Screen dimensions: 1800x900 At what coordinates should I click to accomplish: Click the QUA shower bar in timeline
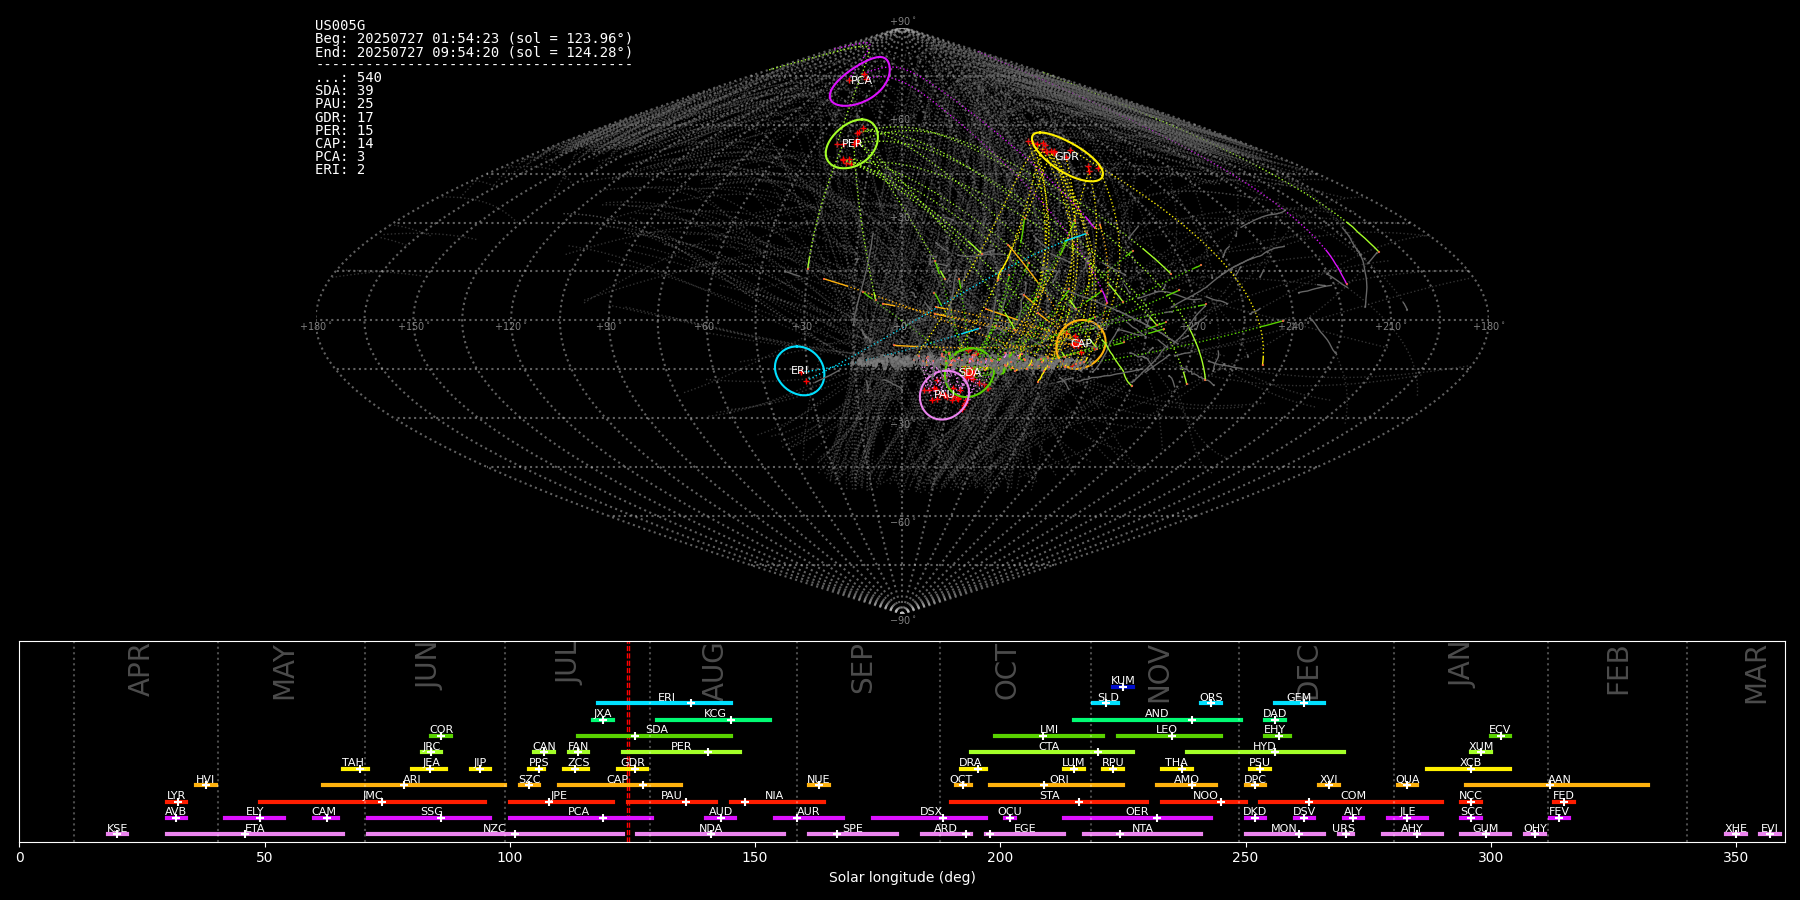pos(1407,785)
